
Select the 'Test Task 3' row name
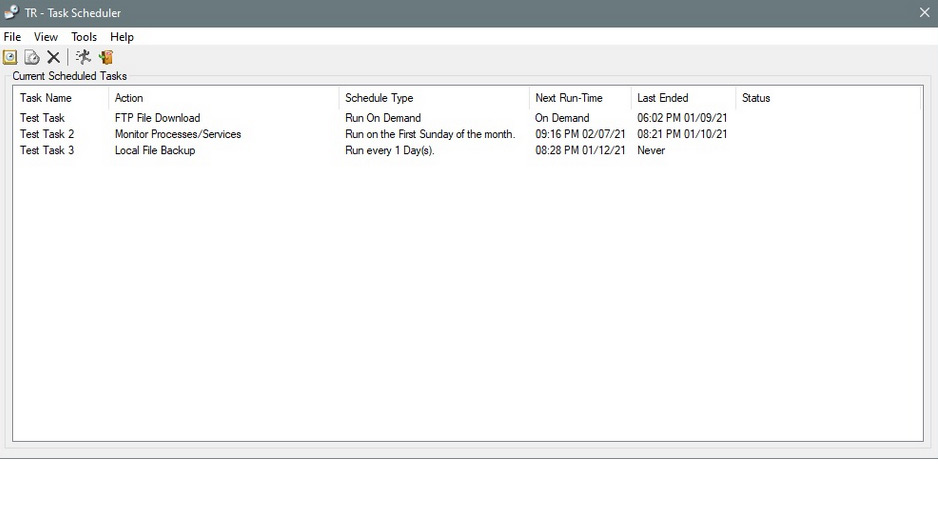coord(47,150)
